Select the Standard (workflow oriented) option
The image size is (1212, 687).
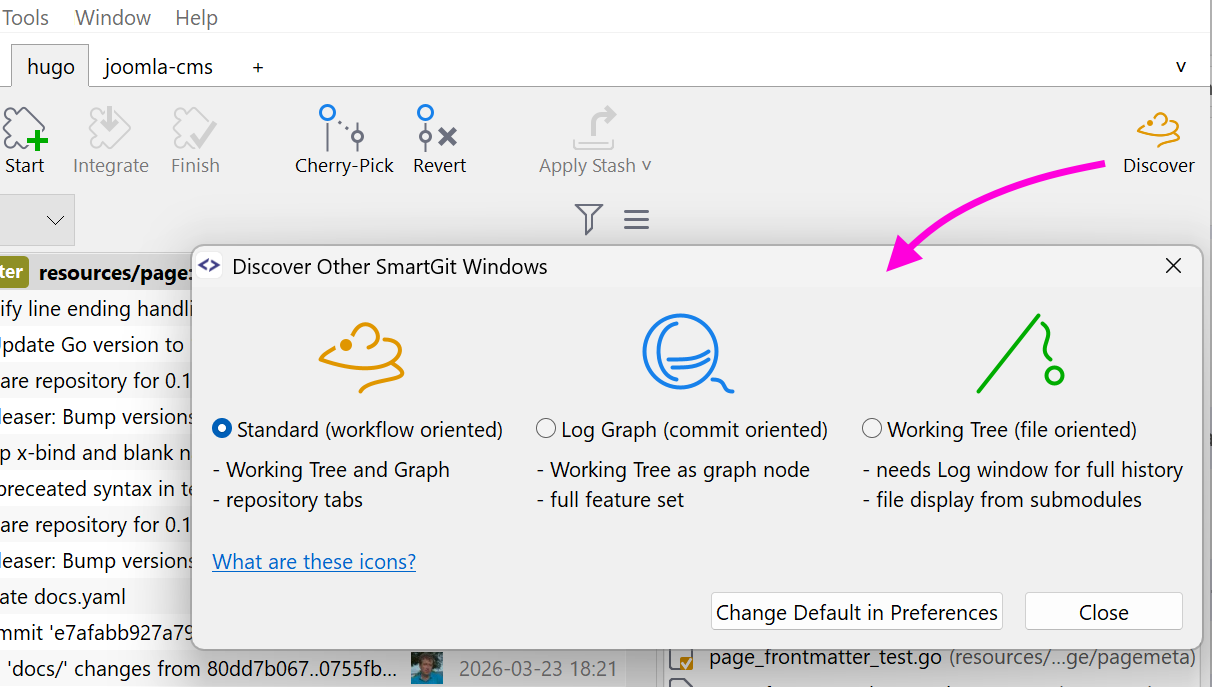coord(221,429)
